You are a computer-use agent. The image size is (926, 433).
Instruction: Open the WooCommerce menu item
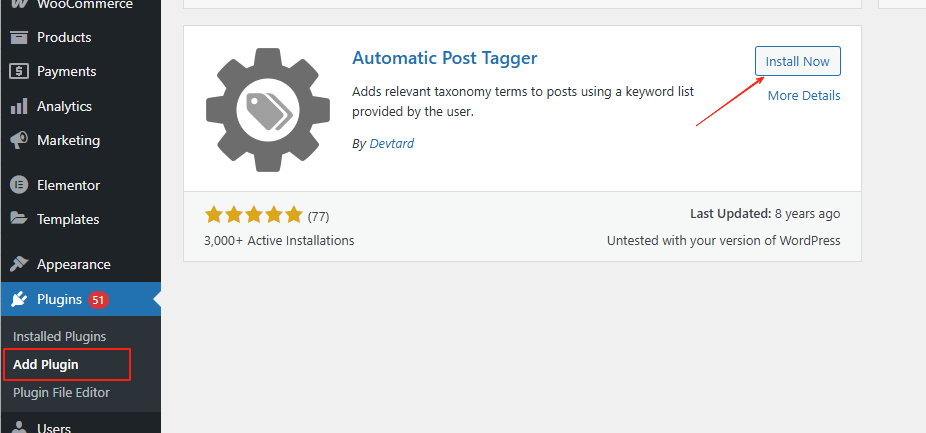coord(84,5)
